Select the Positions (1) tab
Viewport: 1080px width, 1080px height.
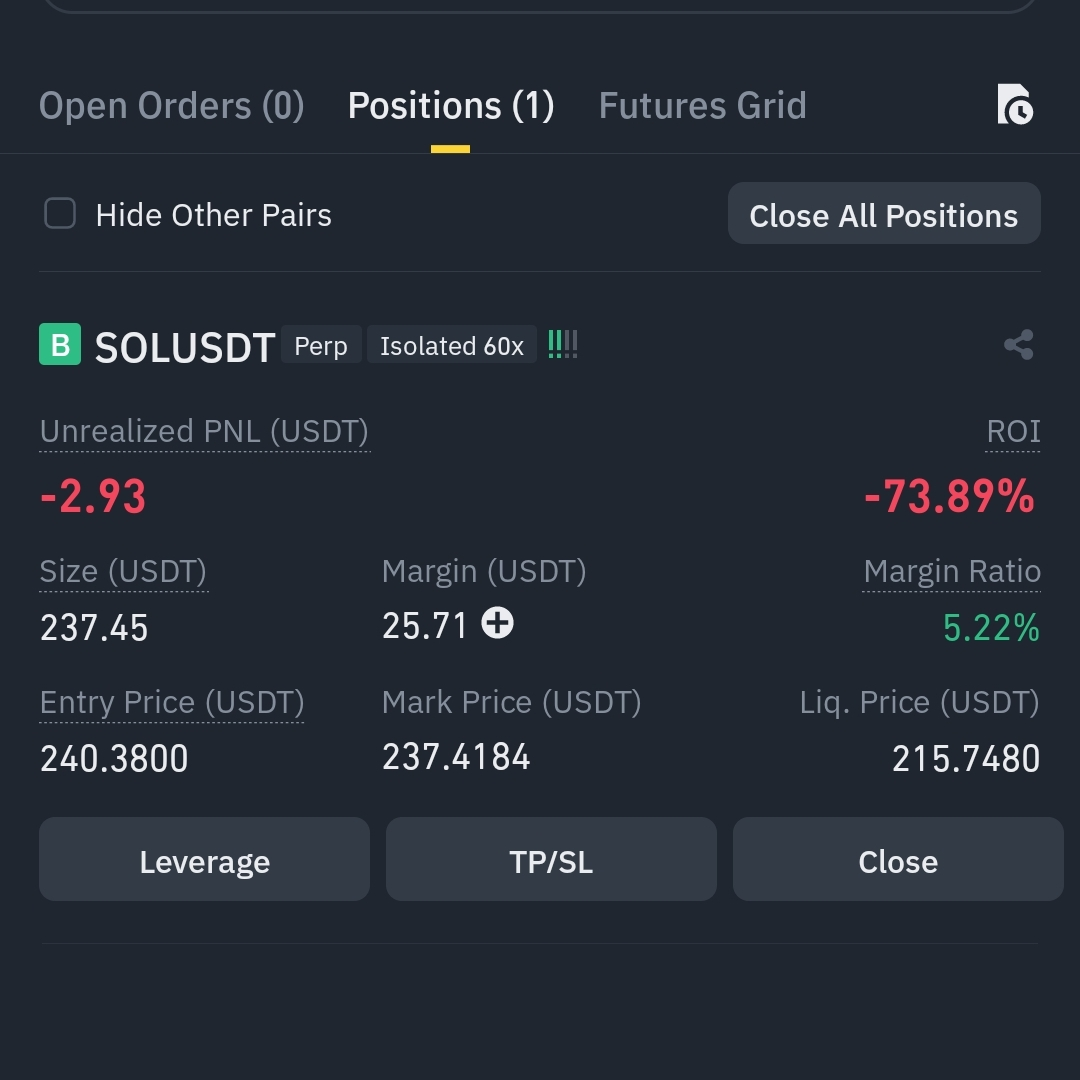(451, 106)
